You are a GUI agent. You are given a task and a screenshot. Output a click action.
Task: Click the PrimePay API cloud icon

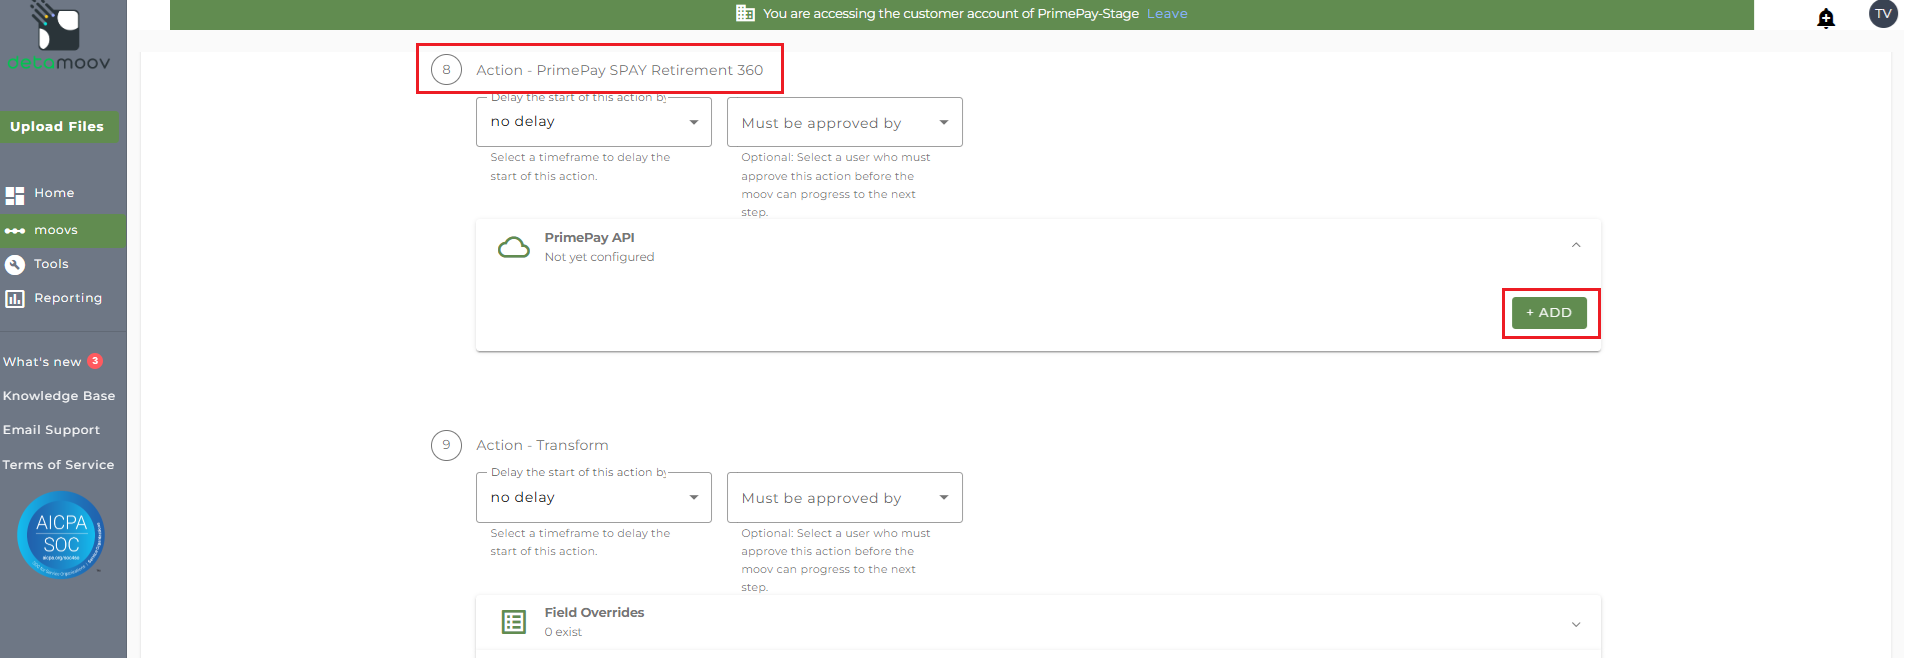(x=514, y=247)
